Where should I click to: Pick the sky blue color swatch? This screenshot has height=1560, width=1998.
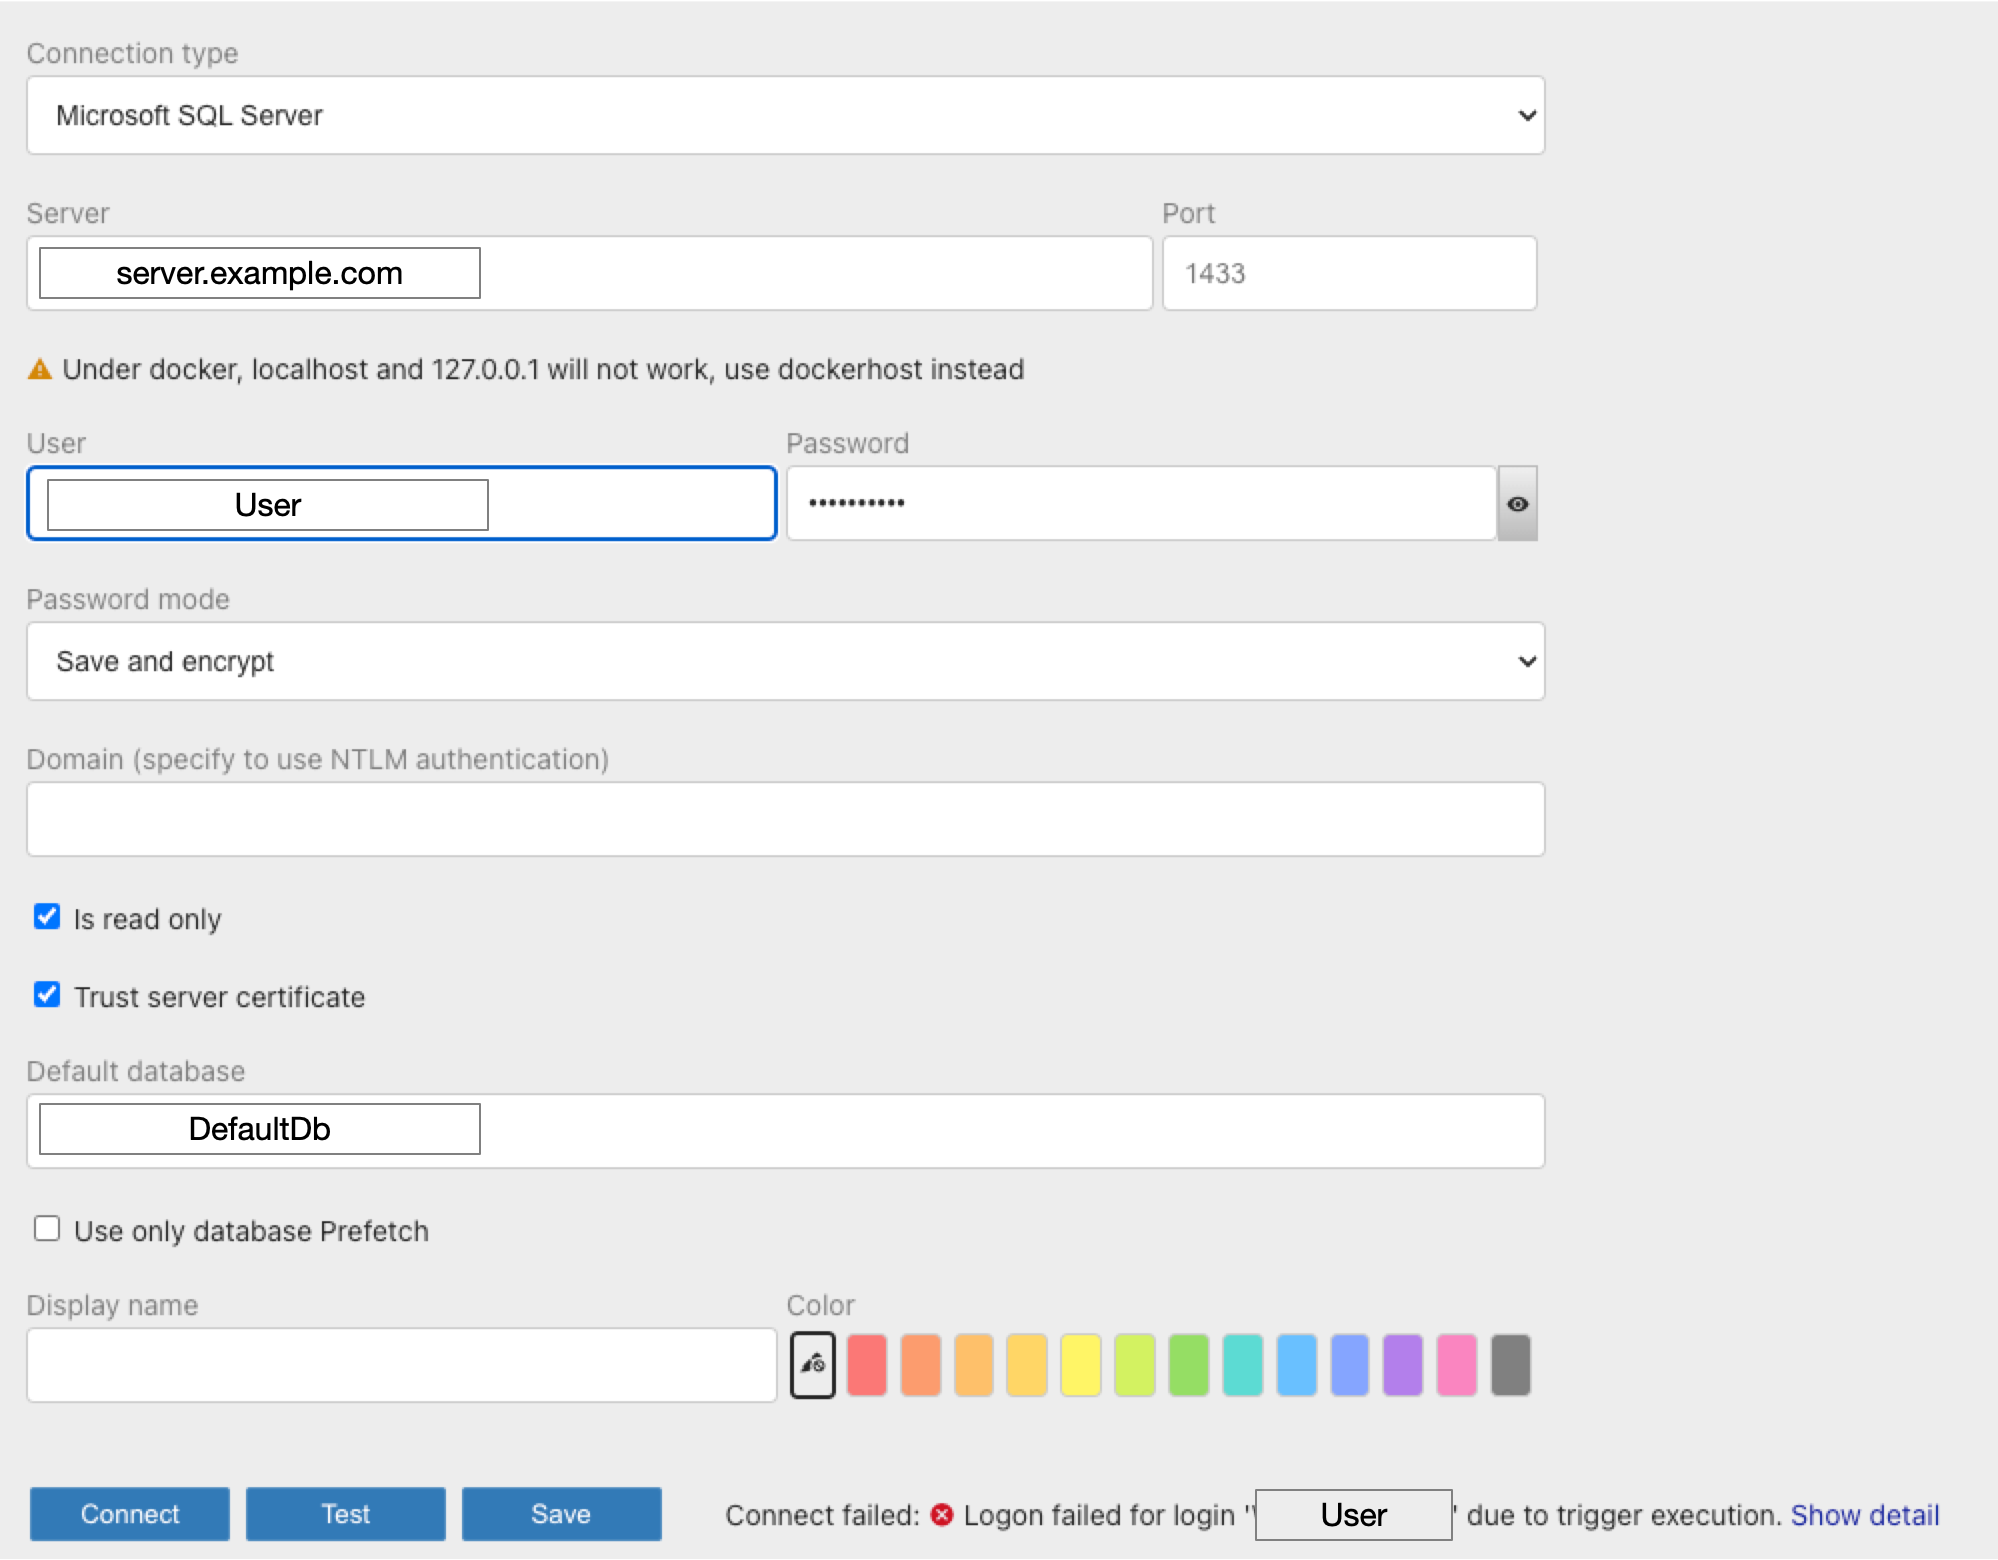coord(1297,1364)
